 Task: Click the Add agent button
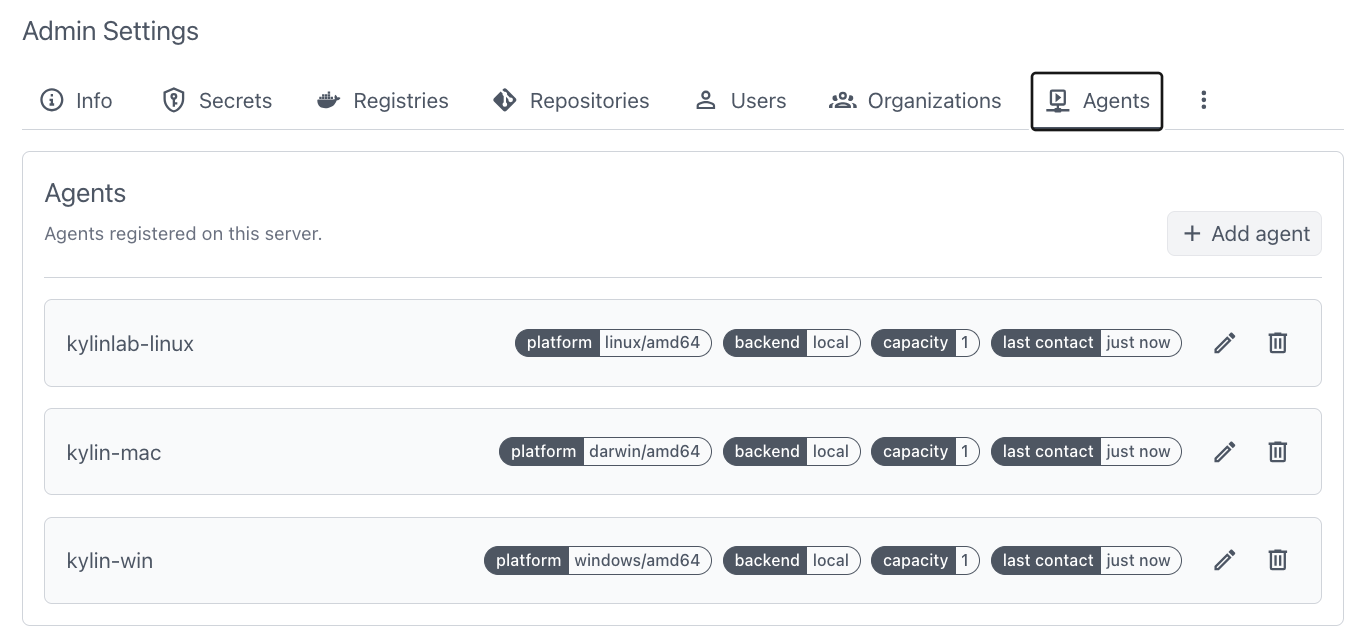tap(1245, 234)
